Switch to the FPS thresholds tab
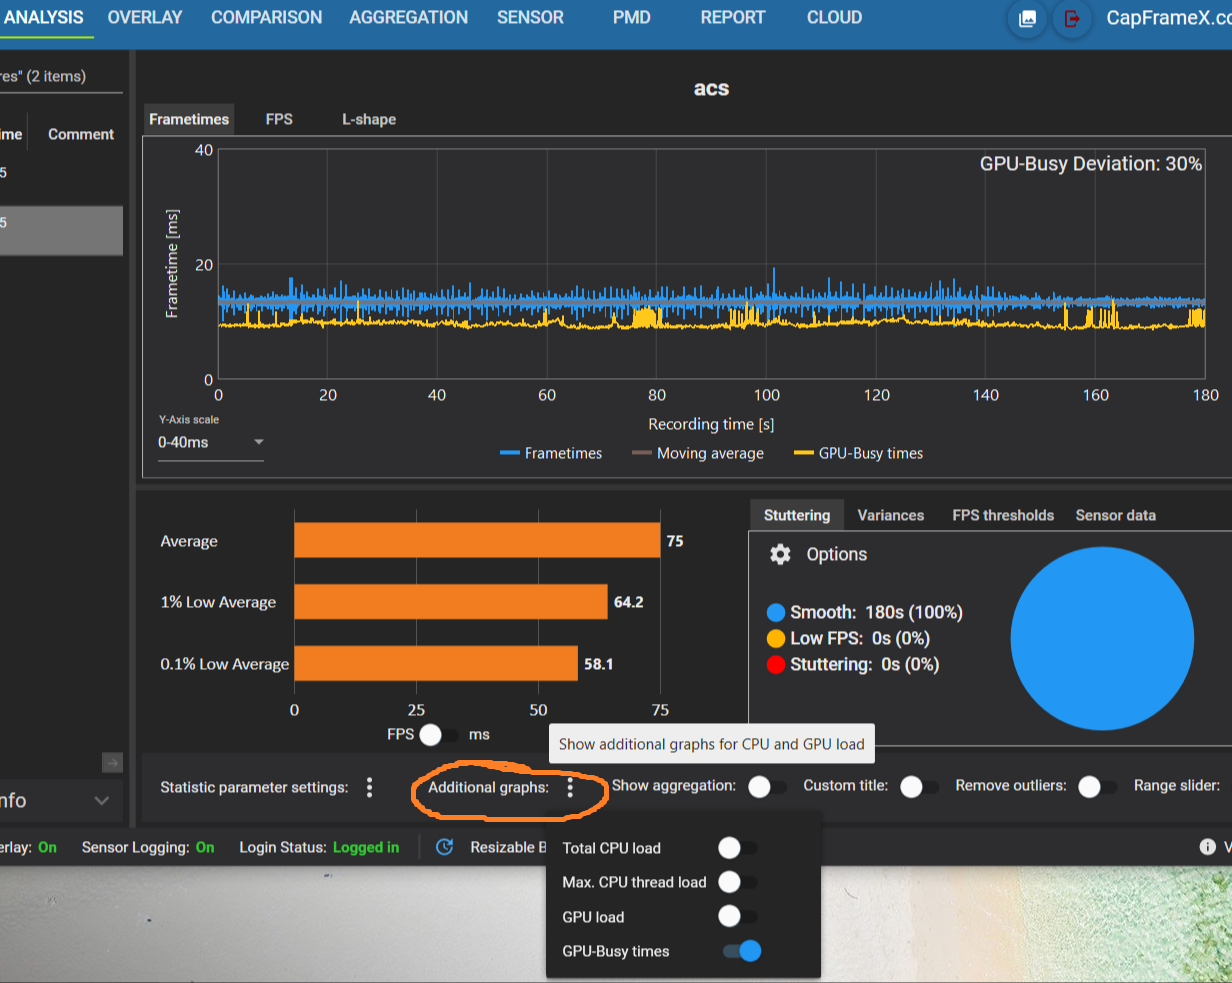This screenshot has width=1232, height=983. 1003,515
